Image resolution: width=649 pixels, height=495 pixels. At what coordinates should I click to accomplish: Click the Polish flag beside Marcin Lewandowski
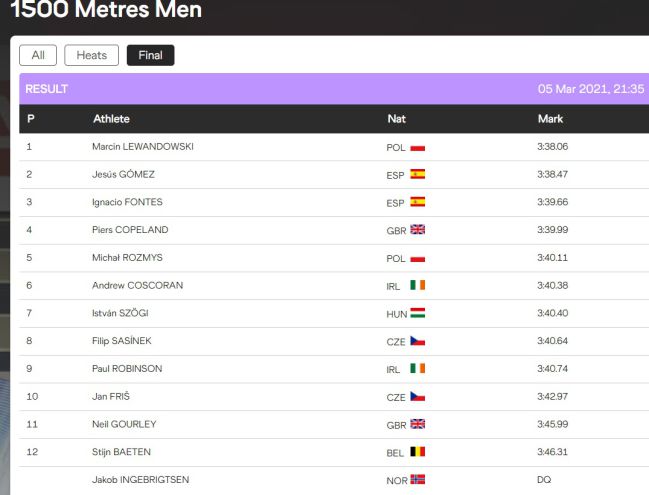[418, 148]
